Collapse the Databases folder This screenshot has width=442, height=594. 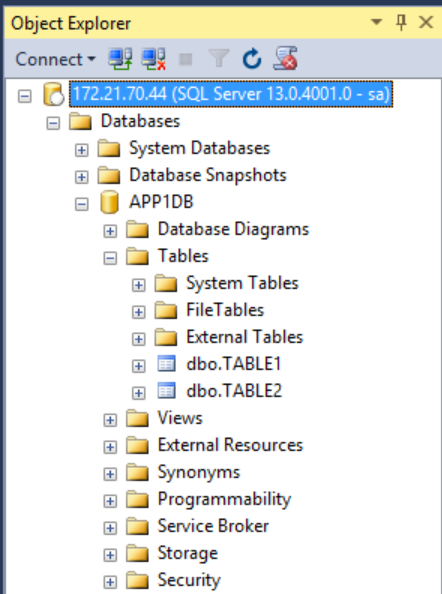(53, 123)
